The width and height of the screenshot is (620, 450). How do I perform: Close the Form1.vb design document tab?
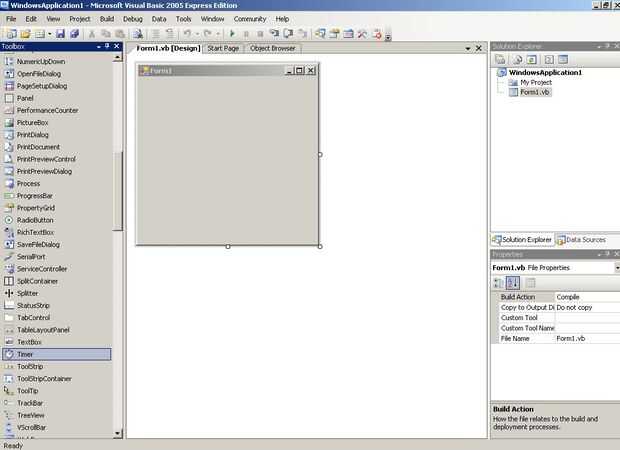[x=478, y=48]
